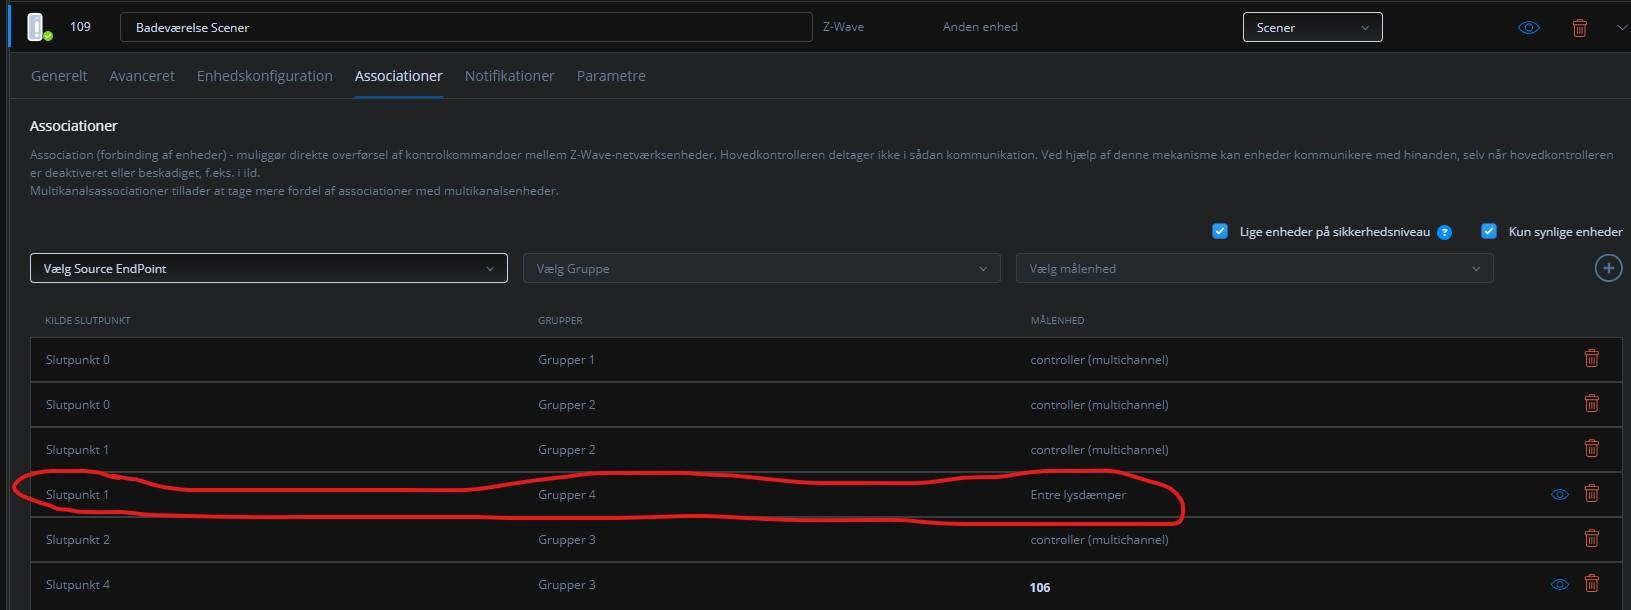This screenshot has height=610, width=1631.
Task: Delete Slutpunkt 0 Grupper 1 association
Action: pyautogui.click(x=1591, y=358)
